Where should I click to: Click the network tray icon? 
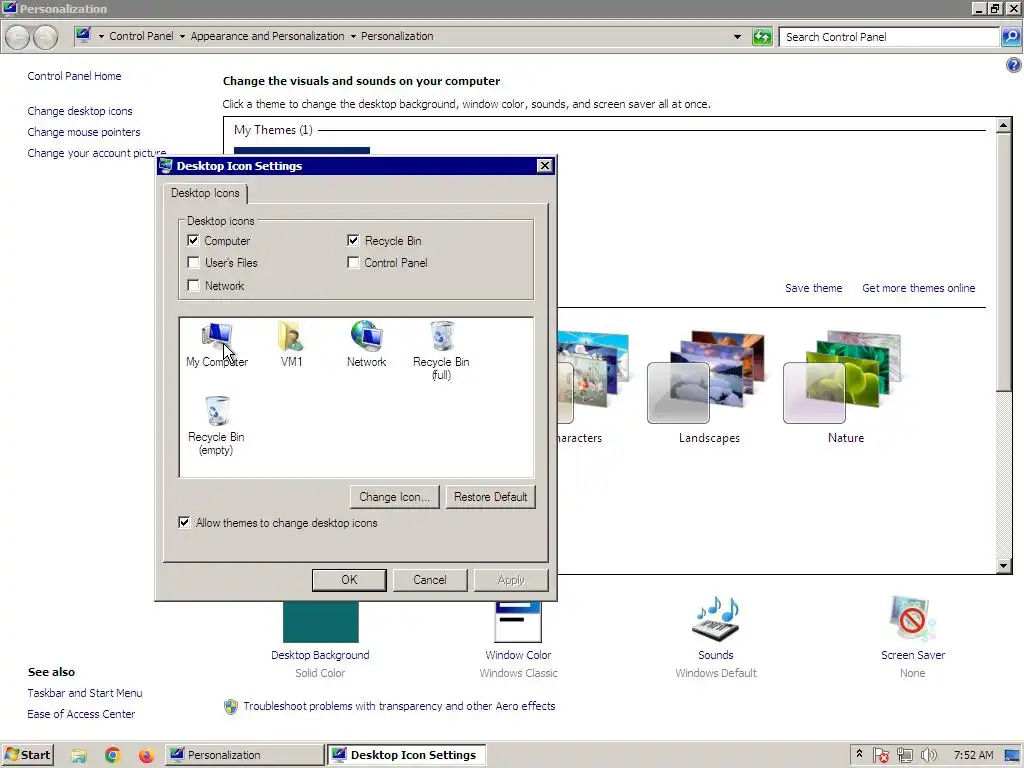(x=904, y=756)
